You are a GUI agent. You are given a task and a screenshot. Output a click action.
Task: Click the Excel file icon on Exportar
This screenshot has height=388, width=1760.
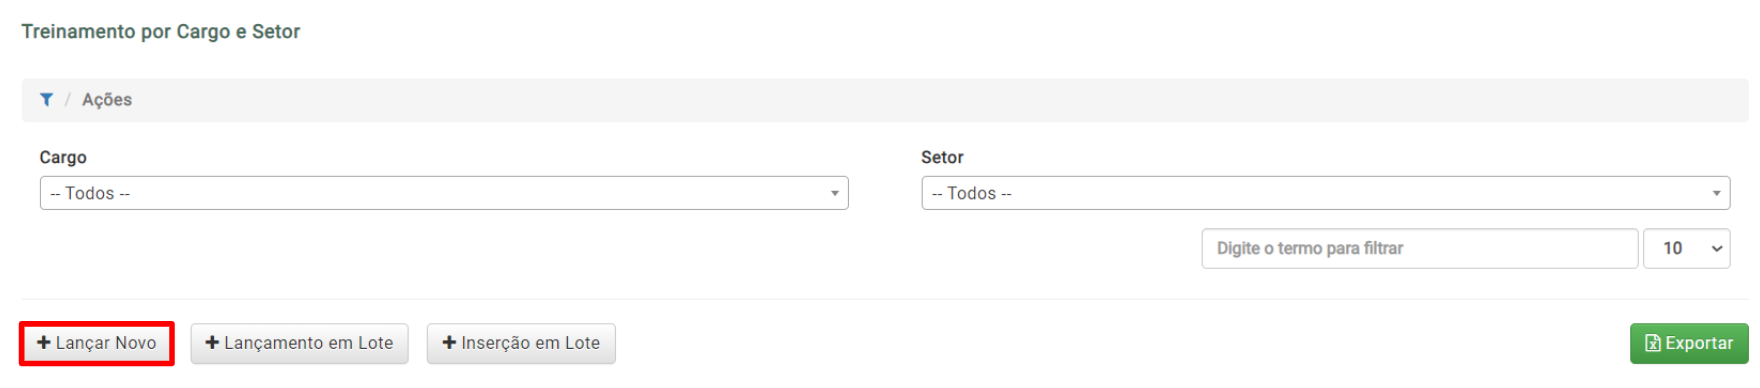point(1653,343)
